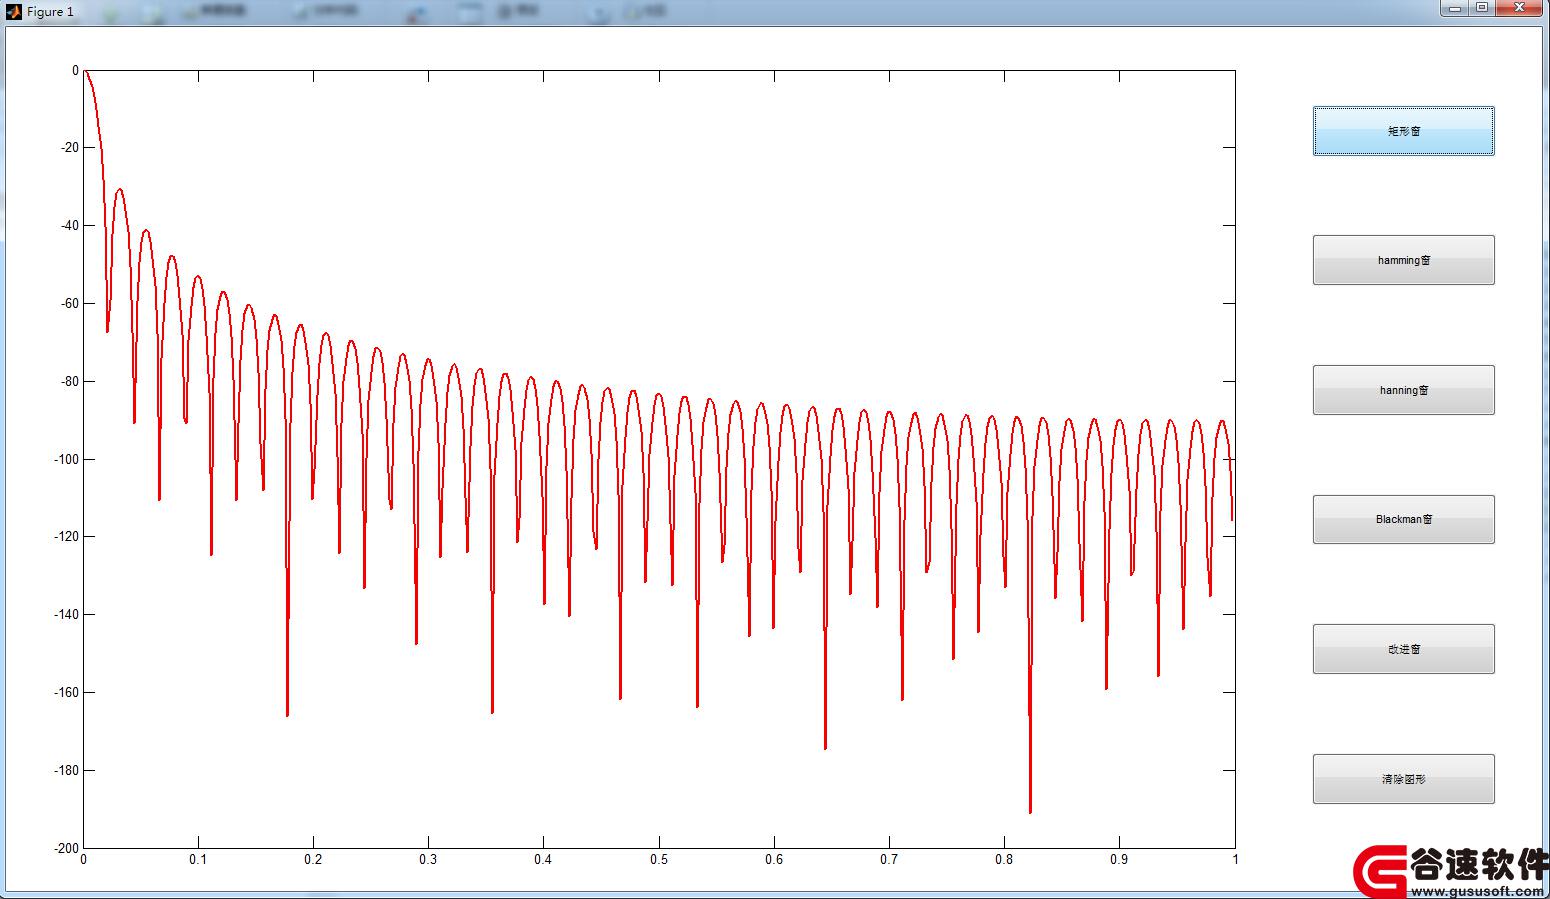Click the y-axis tick label -200
The height and width of the screenshot is (899, 1550).
(65, 848)
